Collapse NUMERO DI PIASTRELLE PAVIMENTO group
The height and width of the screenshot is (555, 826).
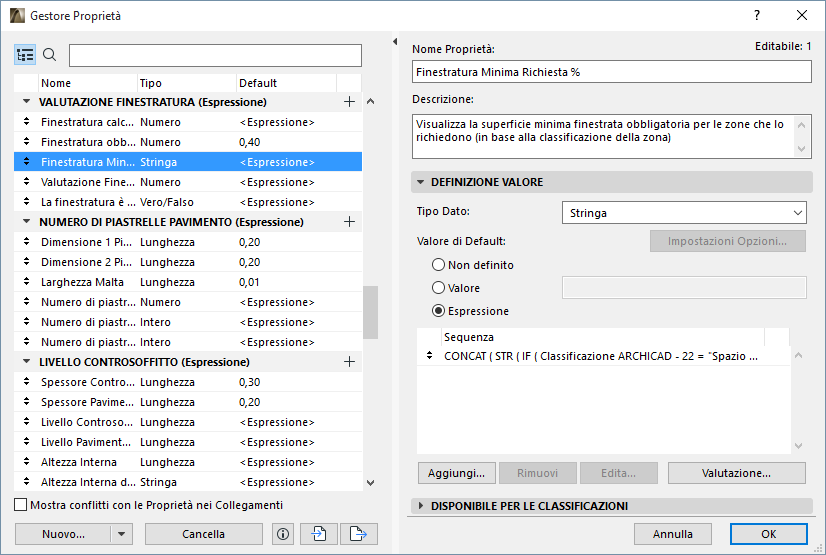tap(26, 222)
